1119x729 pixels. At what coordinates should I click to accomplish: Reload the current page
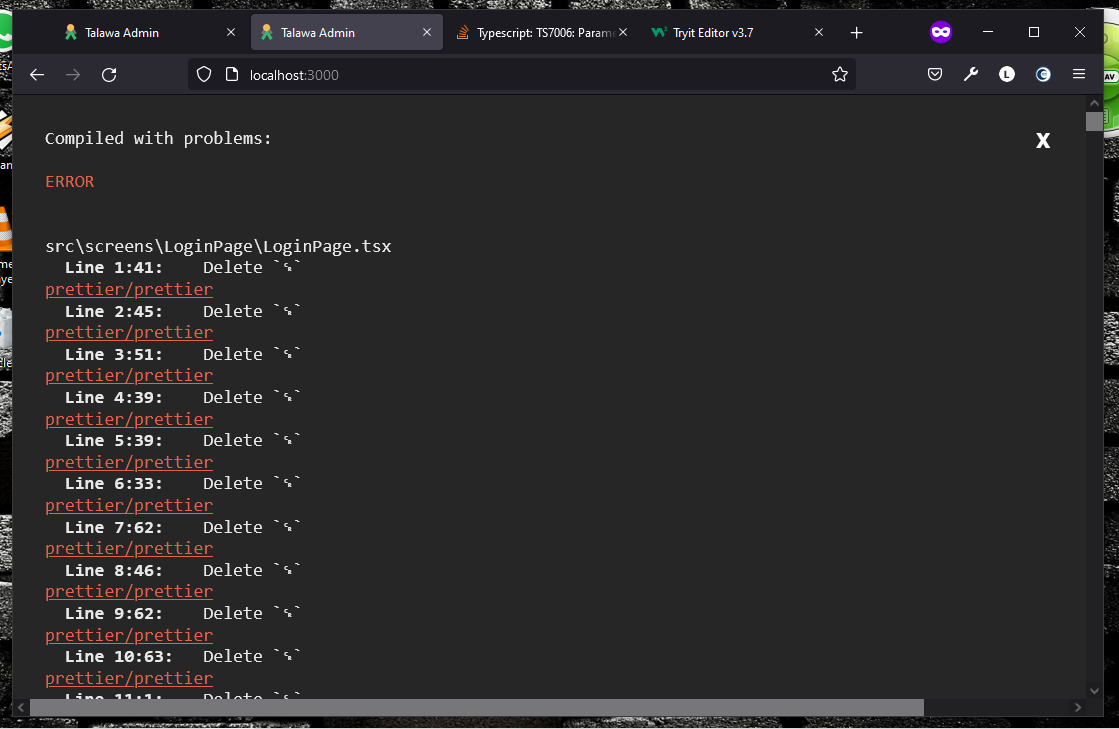tap(109, 75)
